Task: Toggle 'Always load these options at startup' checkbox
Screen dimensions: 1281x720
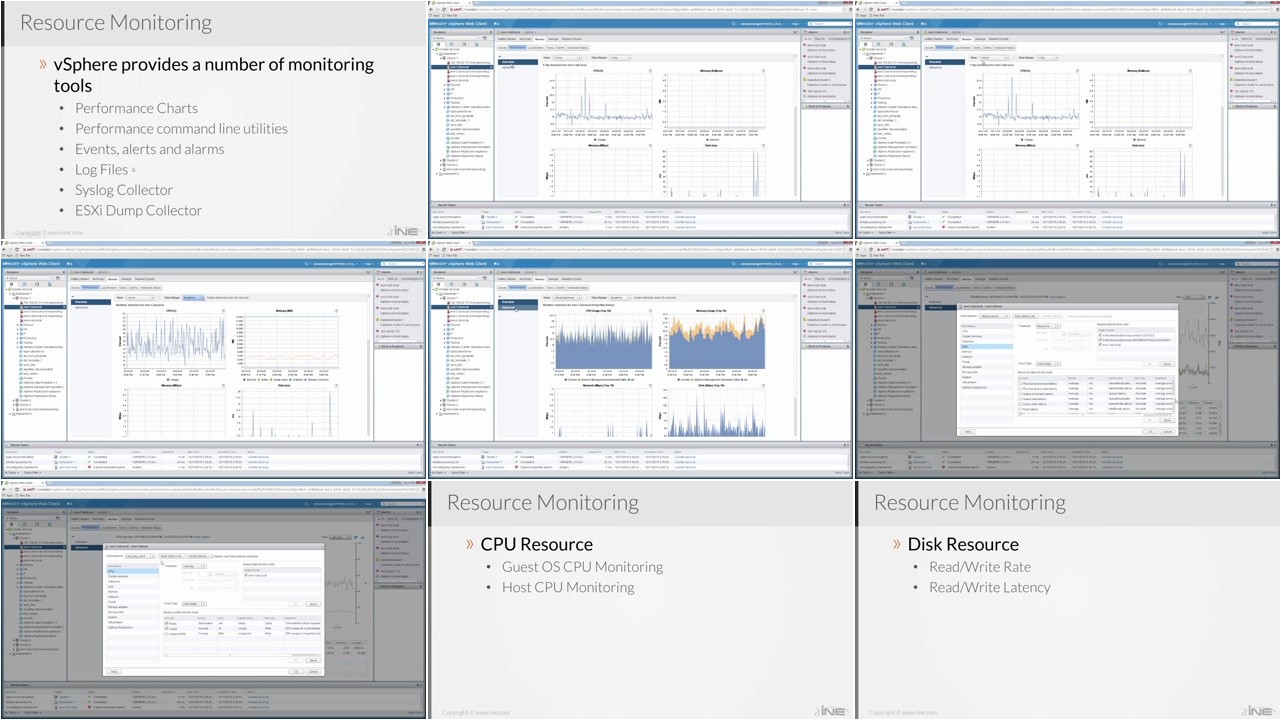Action: tap(212, 556)
